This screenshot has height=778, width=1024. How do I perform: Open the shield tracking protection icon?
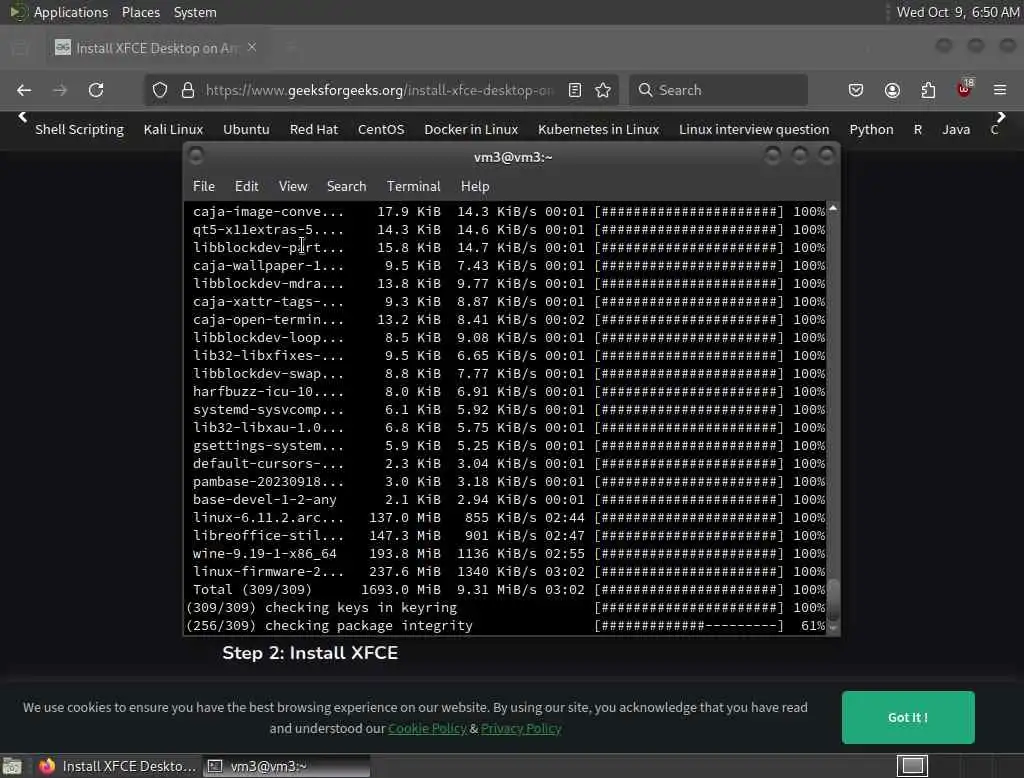click(160, 90)
